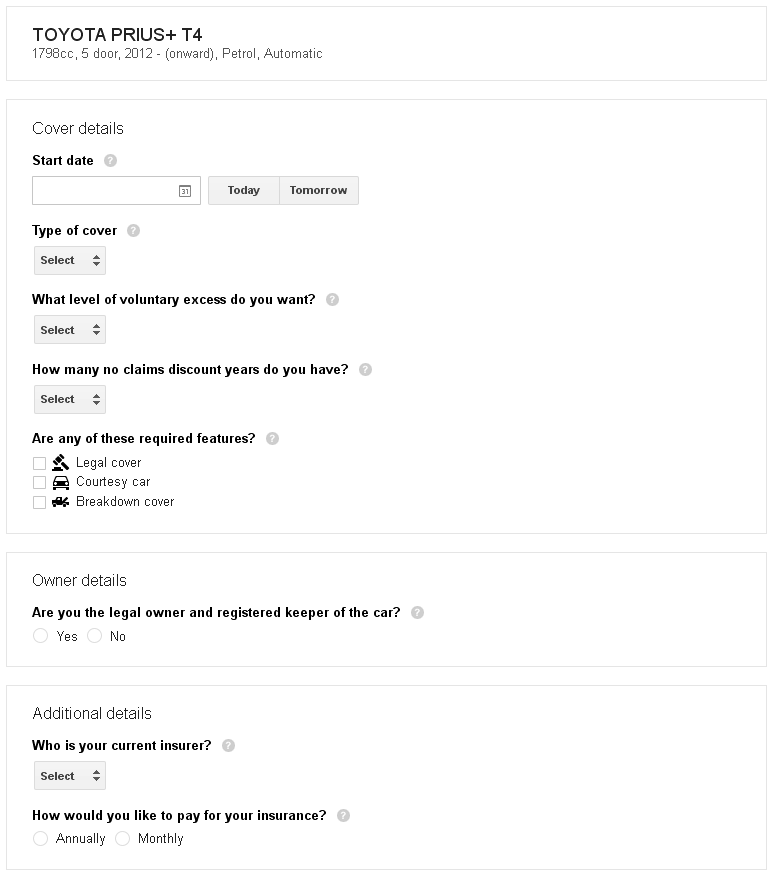Show help about paying for insurance
Screen dimensions: 776x877
[344, 815]
